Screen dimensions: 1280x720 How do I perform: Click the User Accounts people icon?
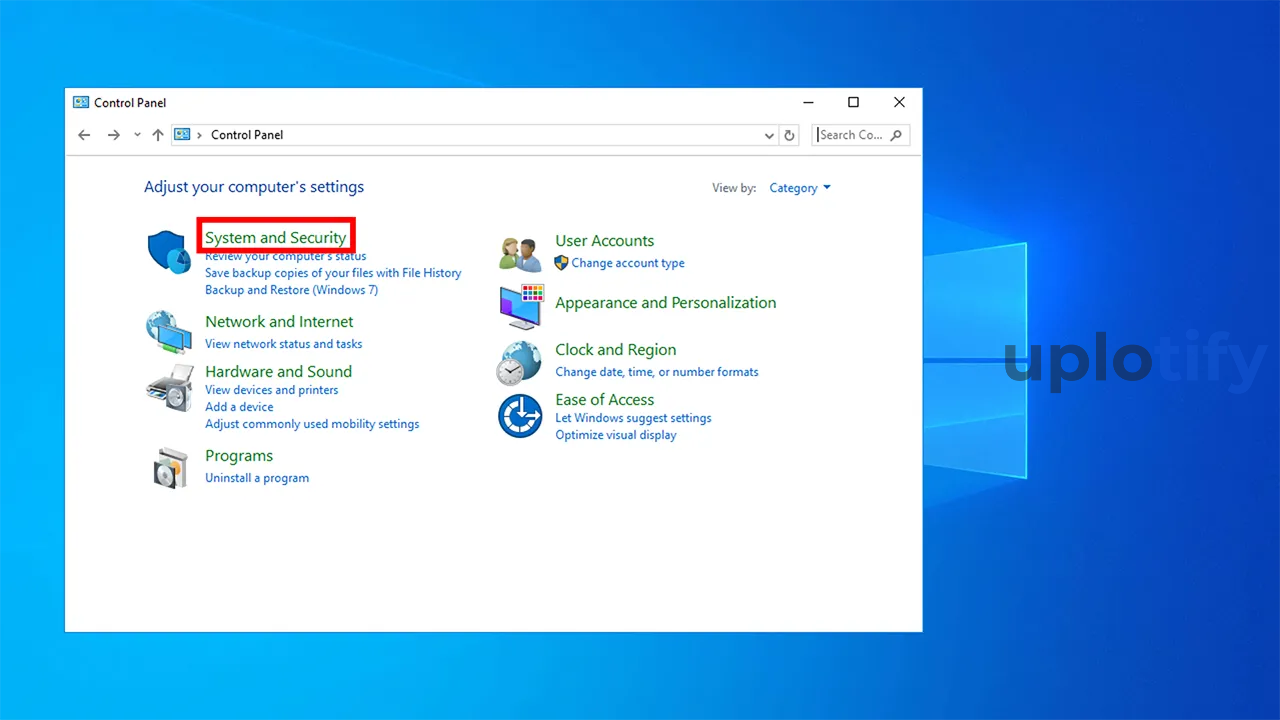pyautogui.click(x=520, y=254)
